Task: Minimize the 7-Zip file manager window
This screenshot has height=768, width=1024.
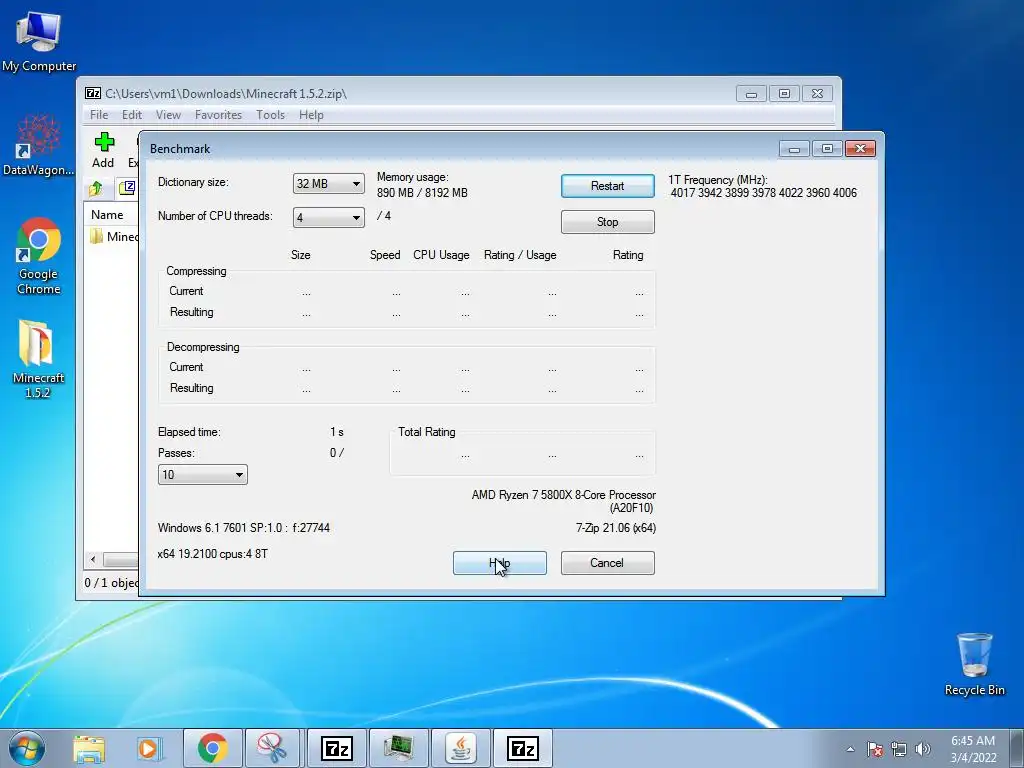Action: 751,94
